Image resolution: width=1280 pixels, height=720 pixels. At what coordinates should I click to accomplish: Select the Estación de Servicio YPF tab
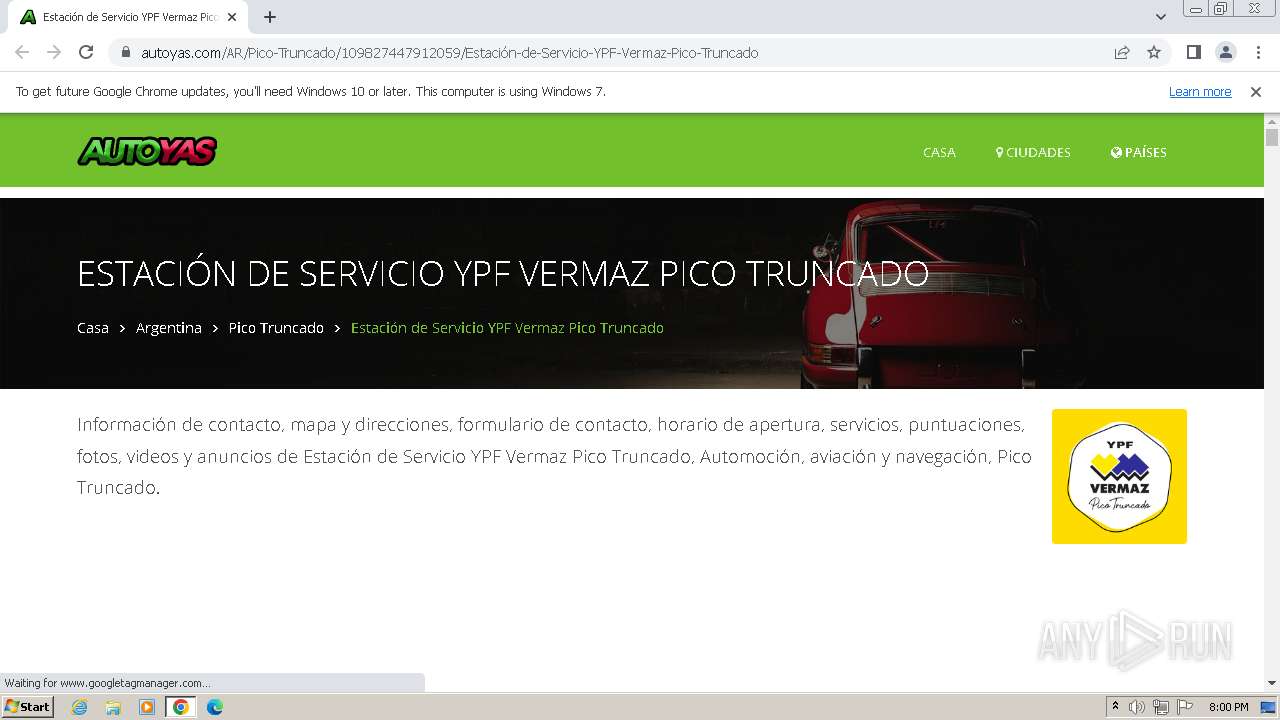130,17
